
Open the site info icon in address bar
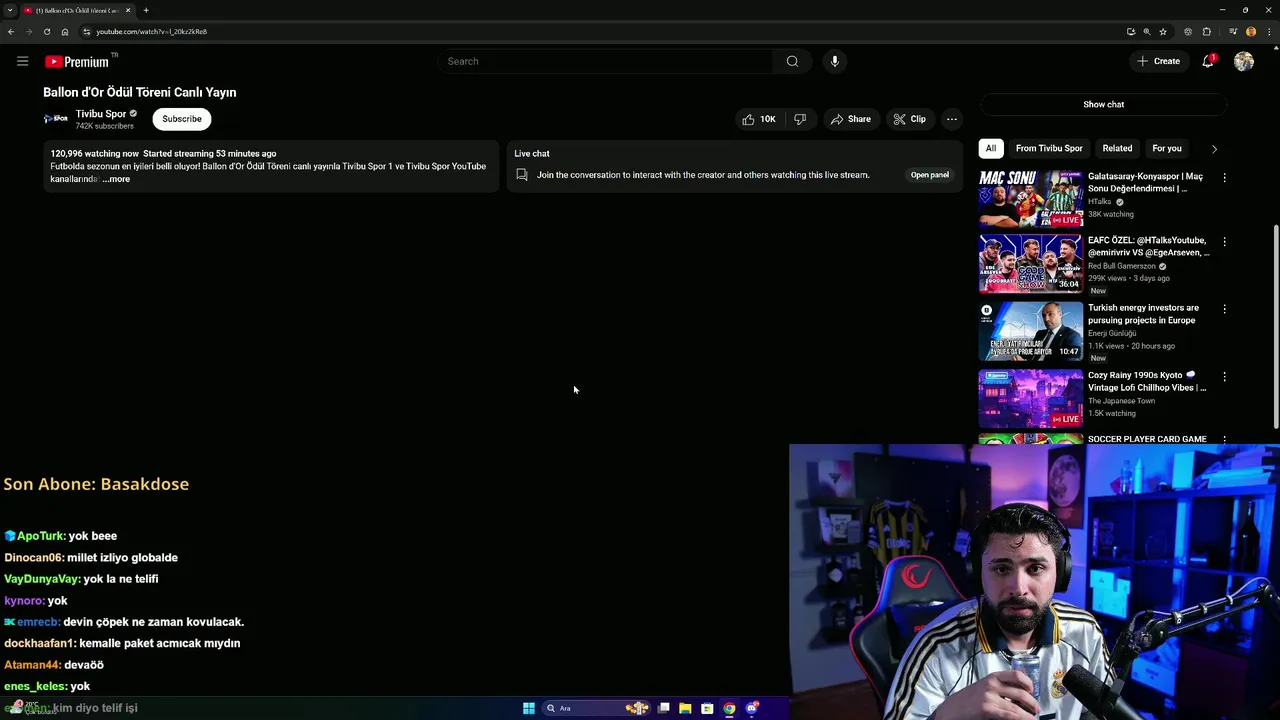(x=86, y=31)
